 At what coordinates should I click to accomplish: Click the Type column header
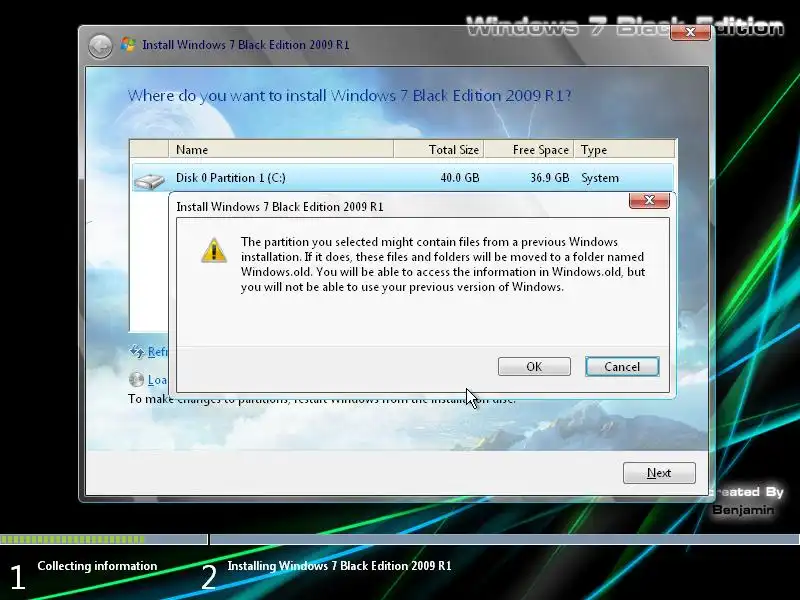point(624,149)
